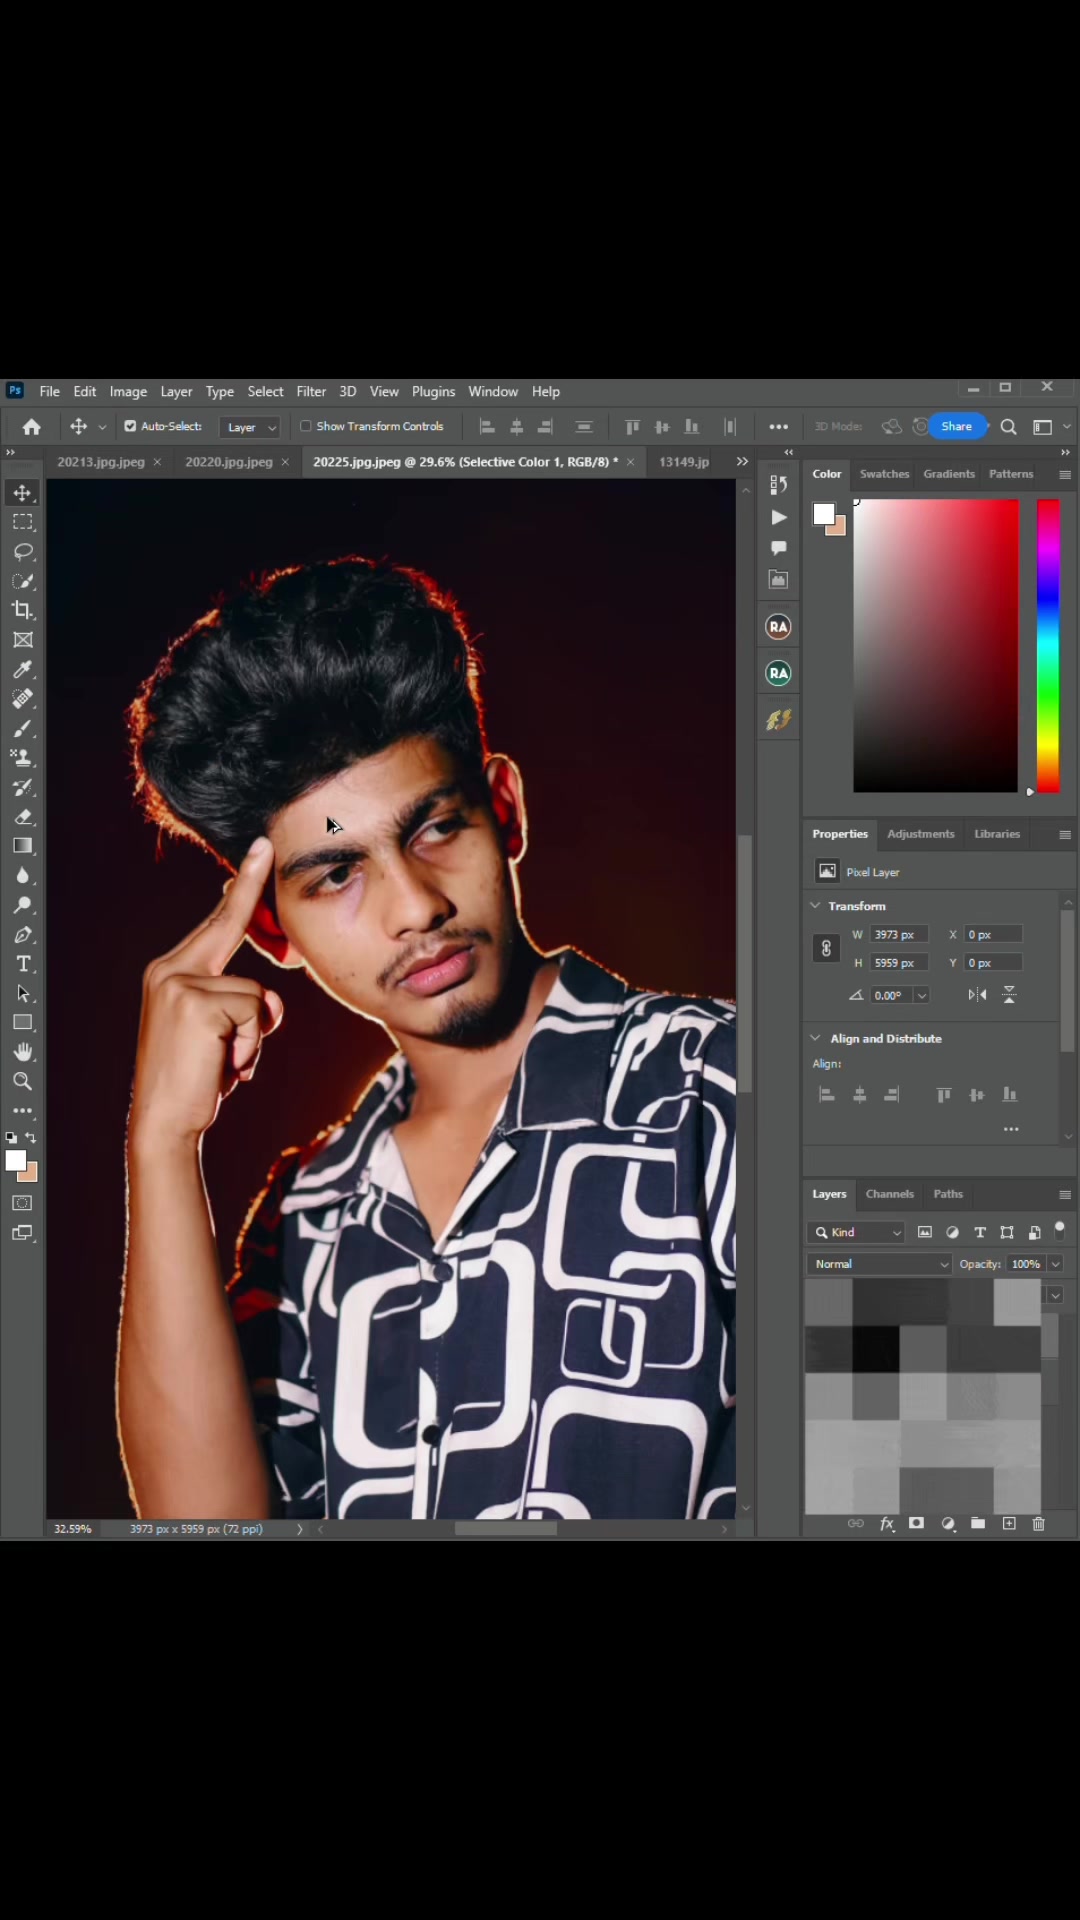This screenshot has height=1920, width=1080.
Task: Collapse the Align and Distribute section
Action: 816,1038
